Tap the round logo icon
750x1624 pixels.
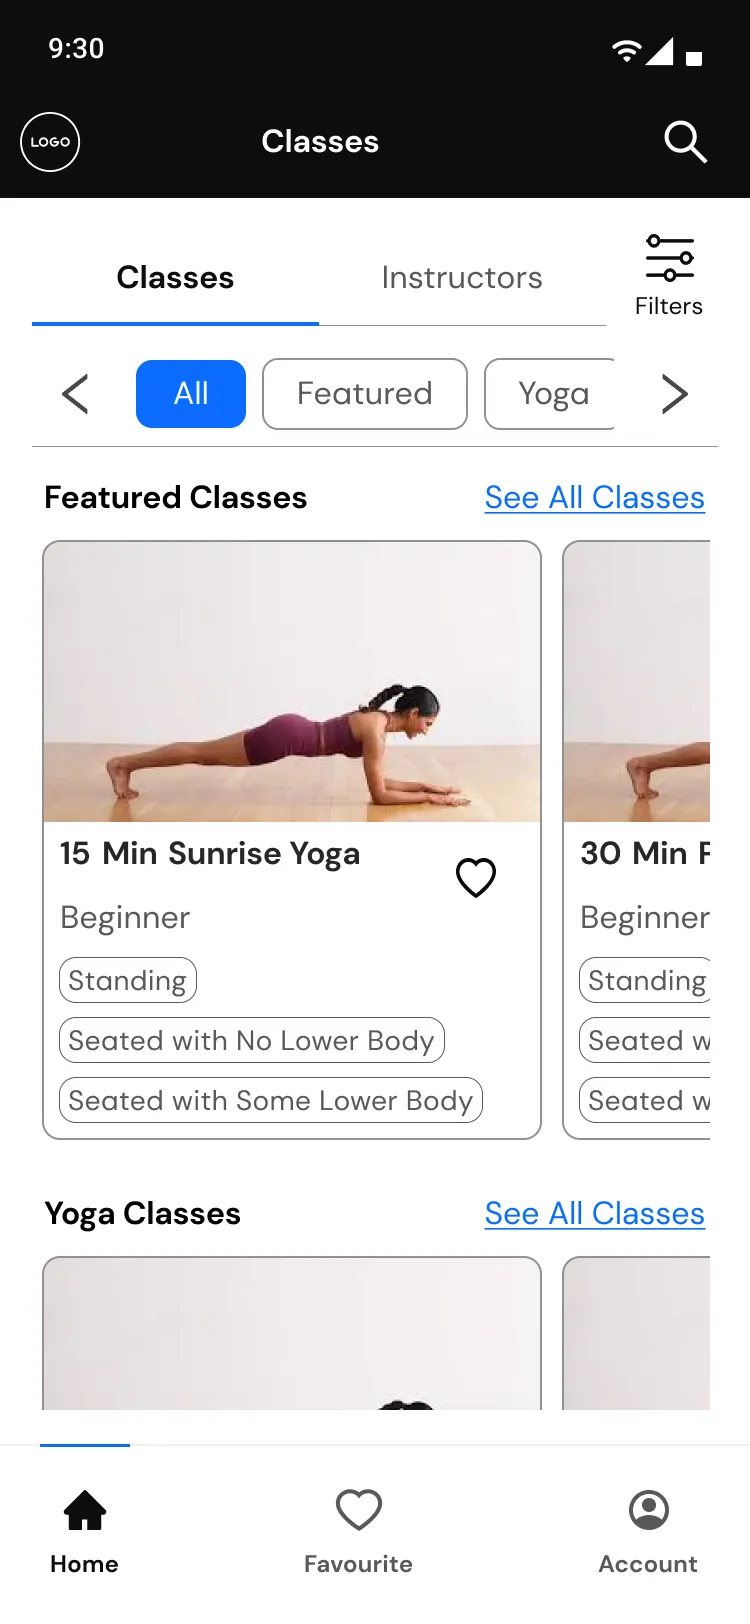pyautogui.click(x=50, y=142)
